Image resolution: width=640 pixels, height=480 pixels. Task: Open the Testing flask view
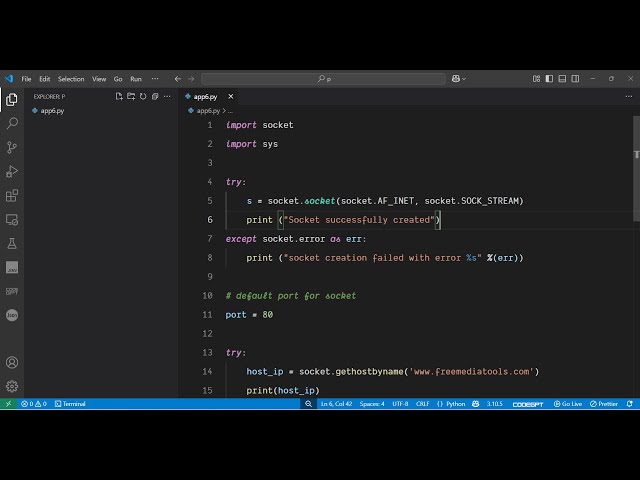[x=12, y=244]
